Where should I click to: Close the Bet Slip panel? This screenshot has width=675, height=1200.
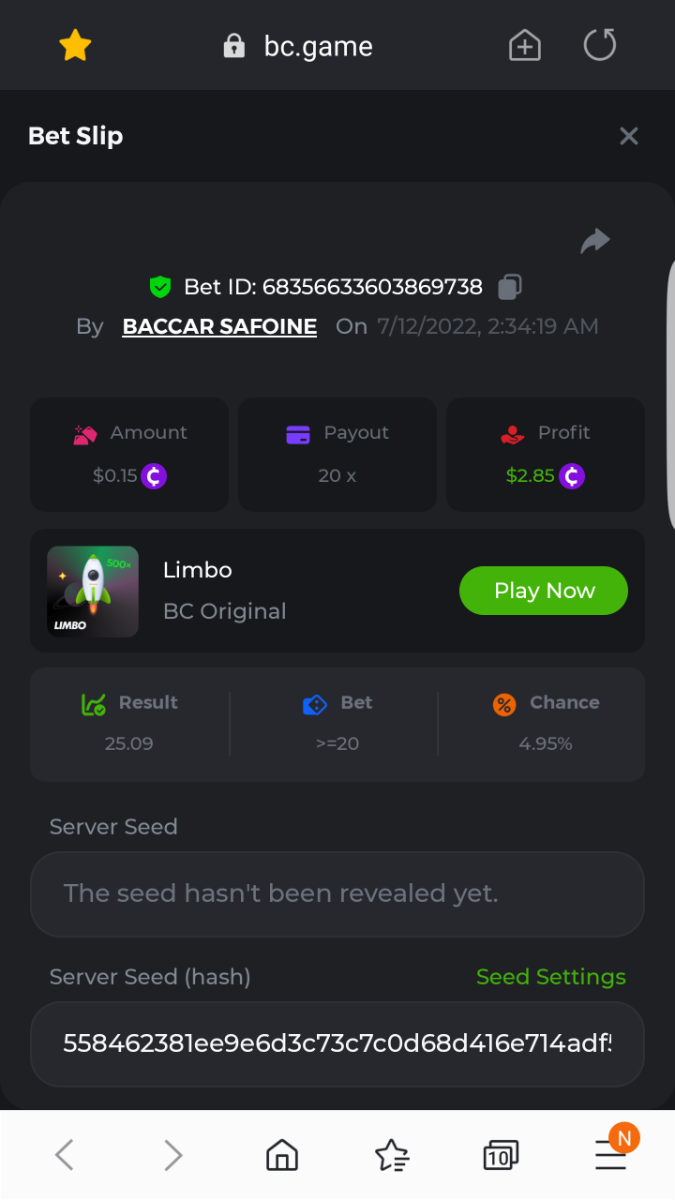(x=628, y=136)
